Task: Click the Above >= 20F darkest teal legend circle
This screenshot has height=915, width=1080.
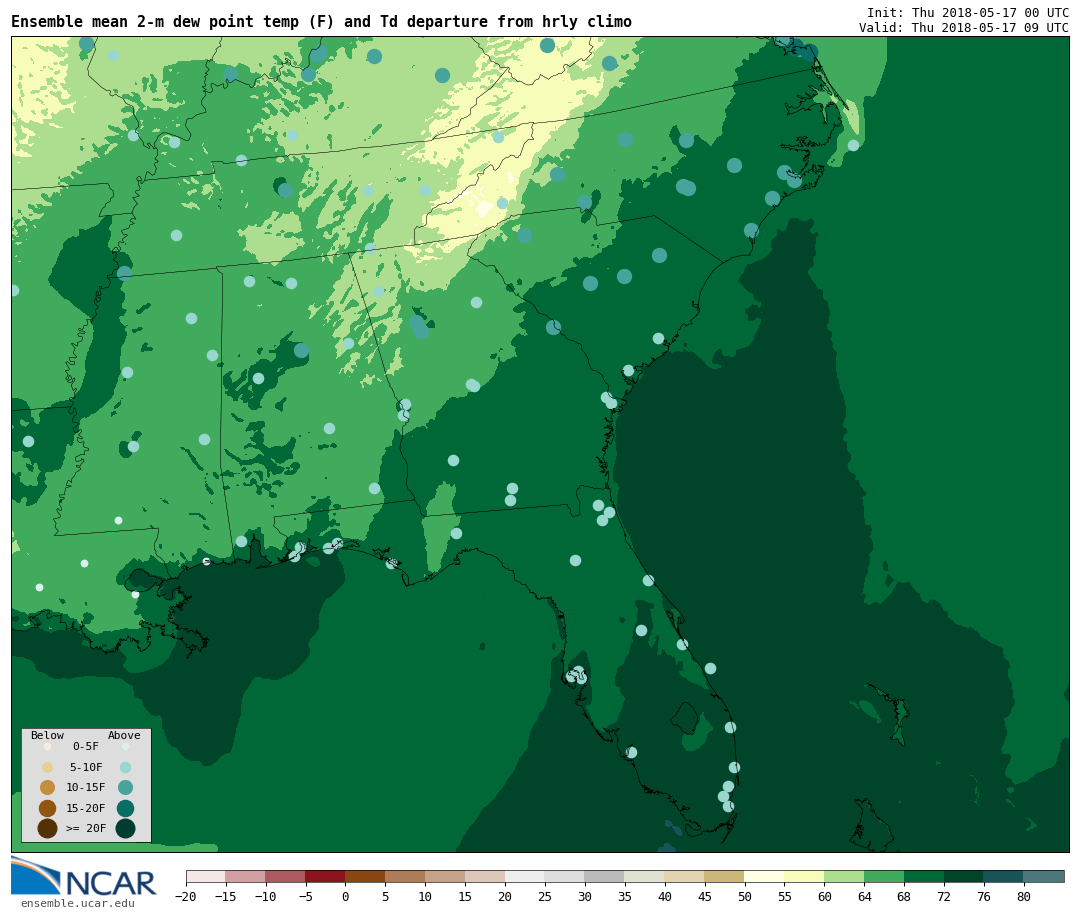Action: (125, 828)
